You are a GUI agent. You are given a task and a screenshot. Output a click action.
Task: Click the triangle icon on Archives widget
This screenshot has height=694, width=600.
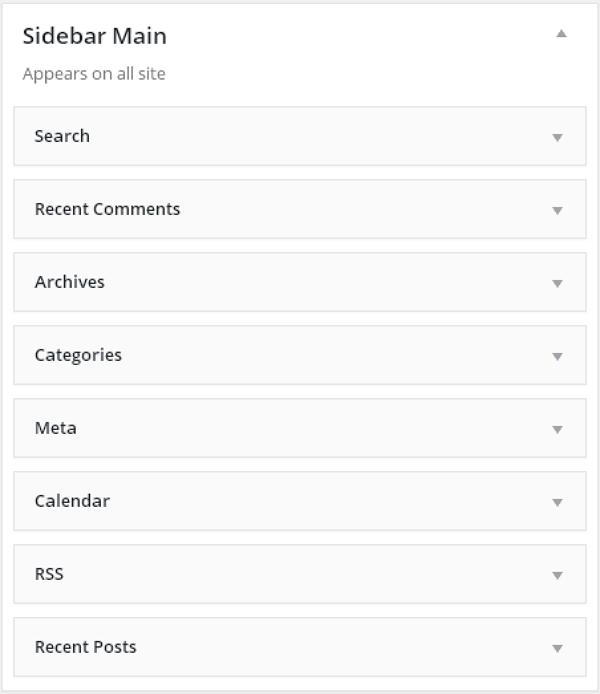pyautogui.click(x=558, y=283)
